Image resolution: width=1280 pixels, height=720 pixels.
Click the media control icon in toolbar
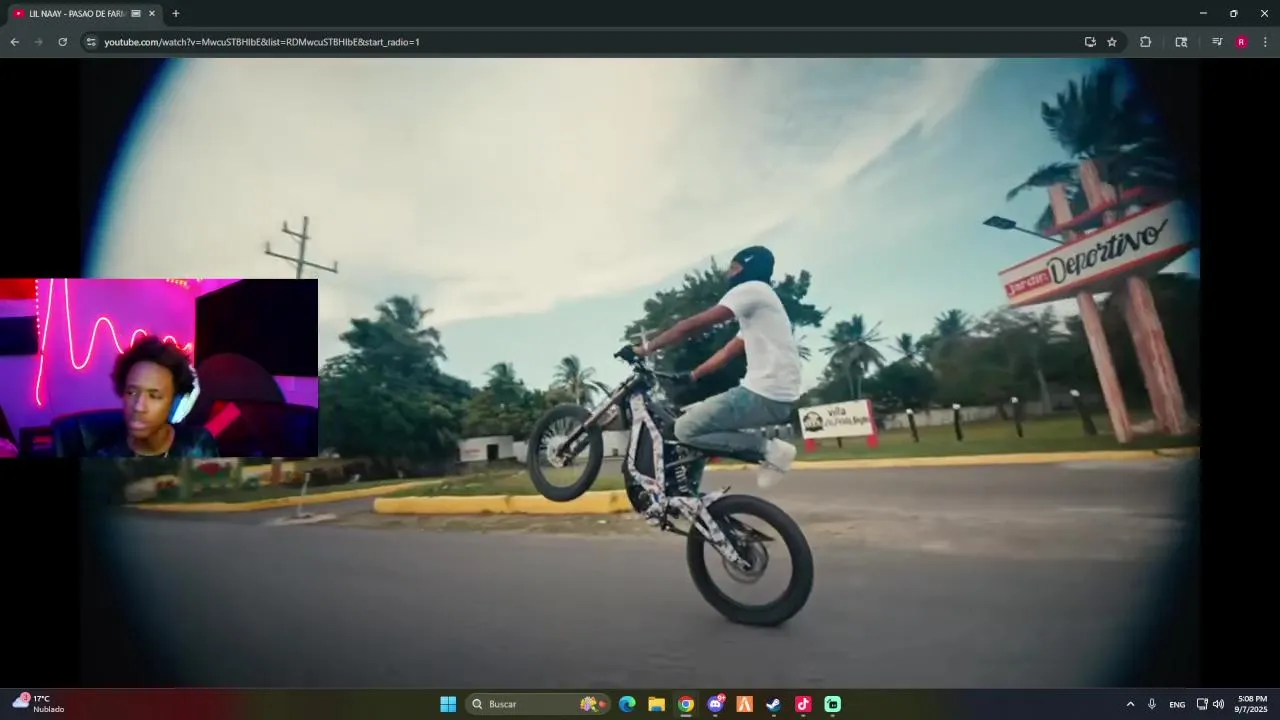[x=1217, y=42]
